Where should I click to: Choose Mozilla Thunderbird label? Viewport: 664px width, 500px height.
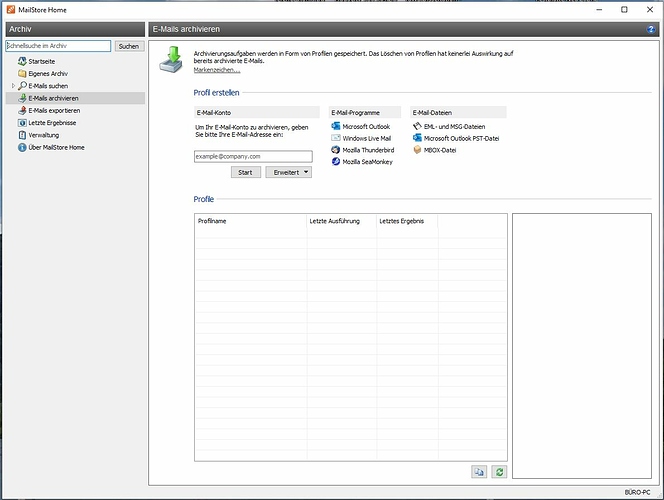pyautogui.click(x=368, y=150)
